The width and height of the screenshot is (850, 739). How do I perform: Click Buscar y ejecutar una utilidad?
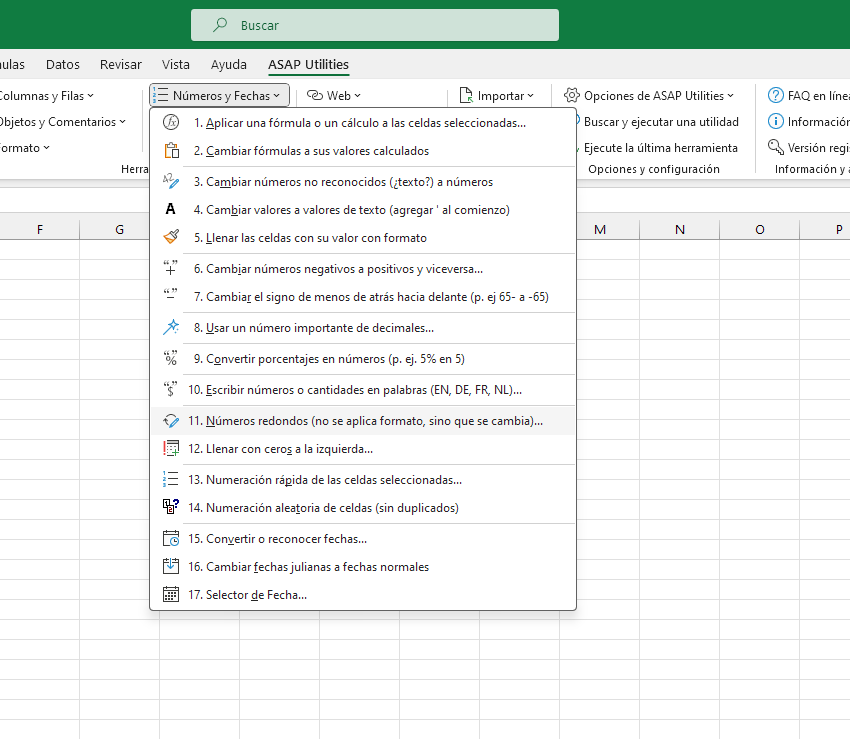coord(660,122)
